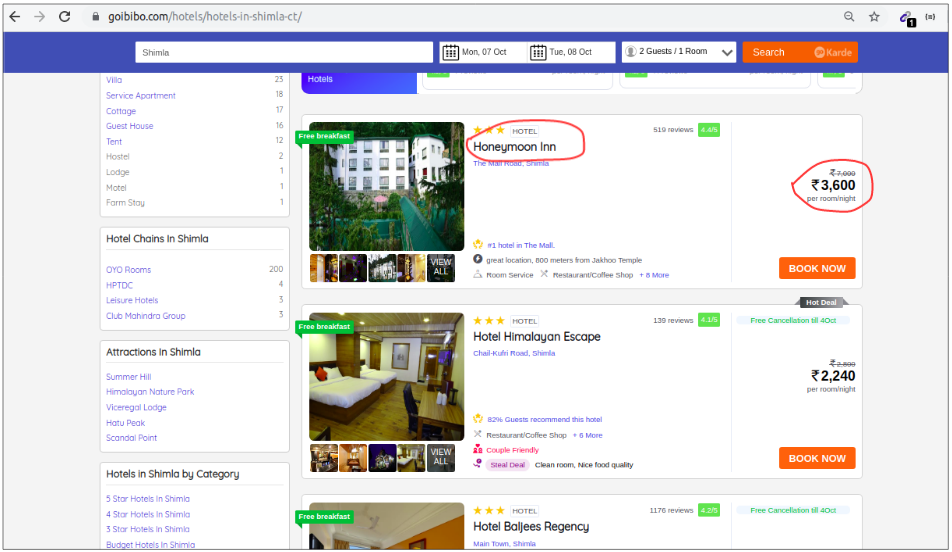
Task: Open Honeymoon Inn main photo
Action: [386, 186]
